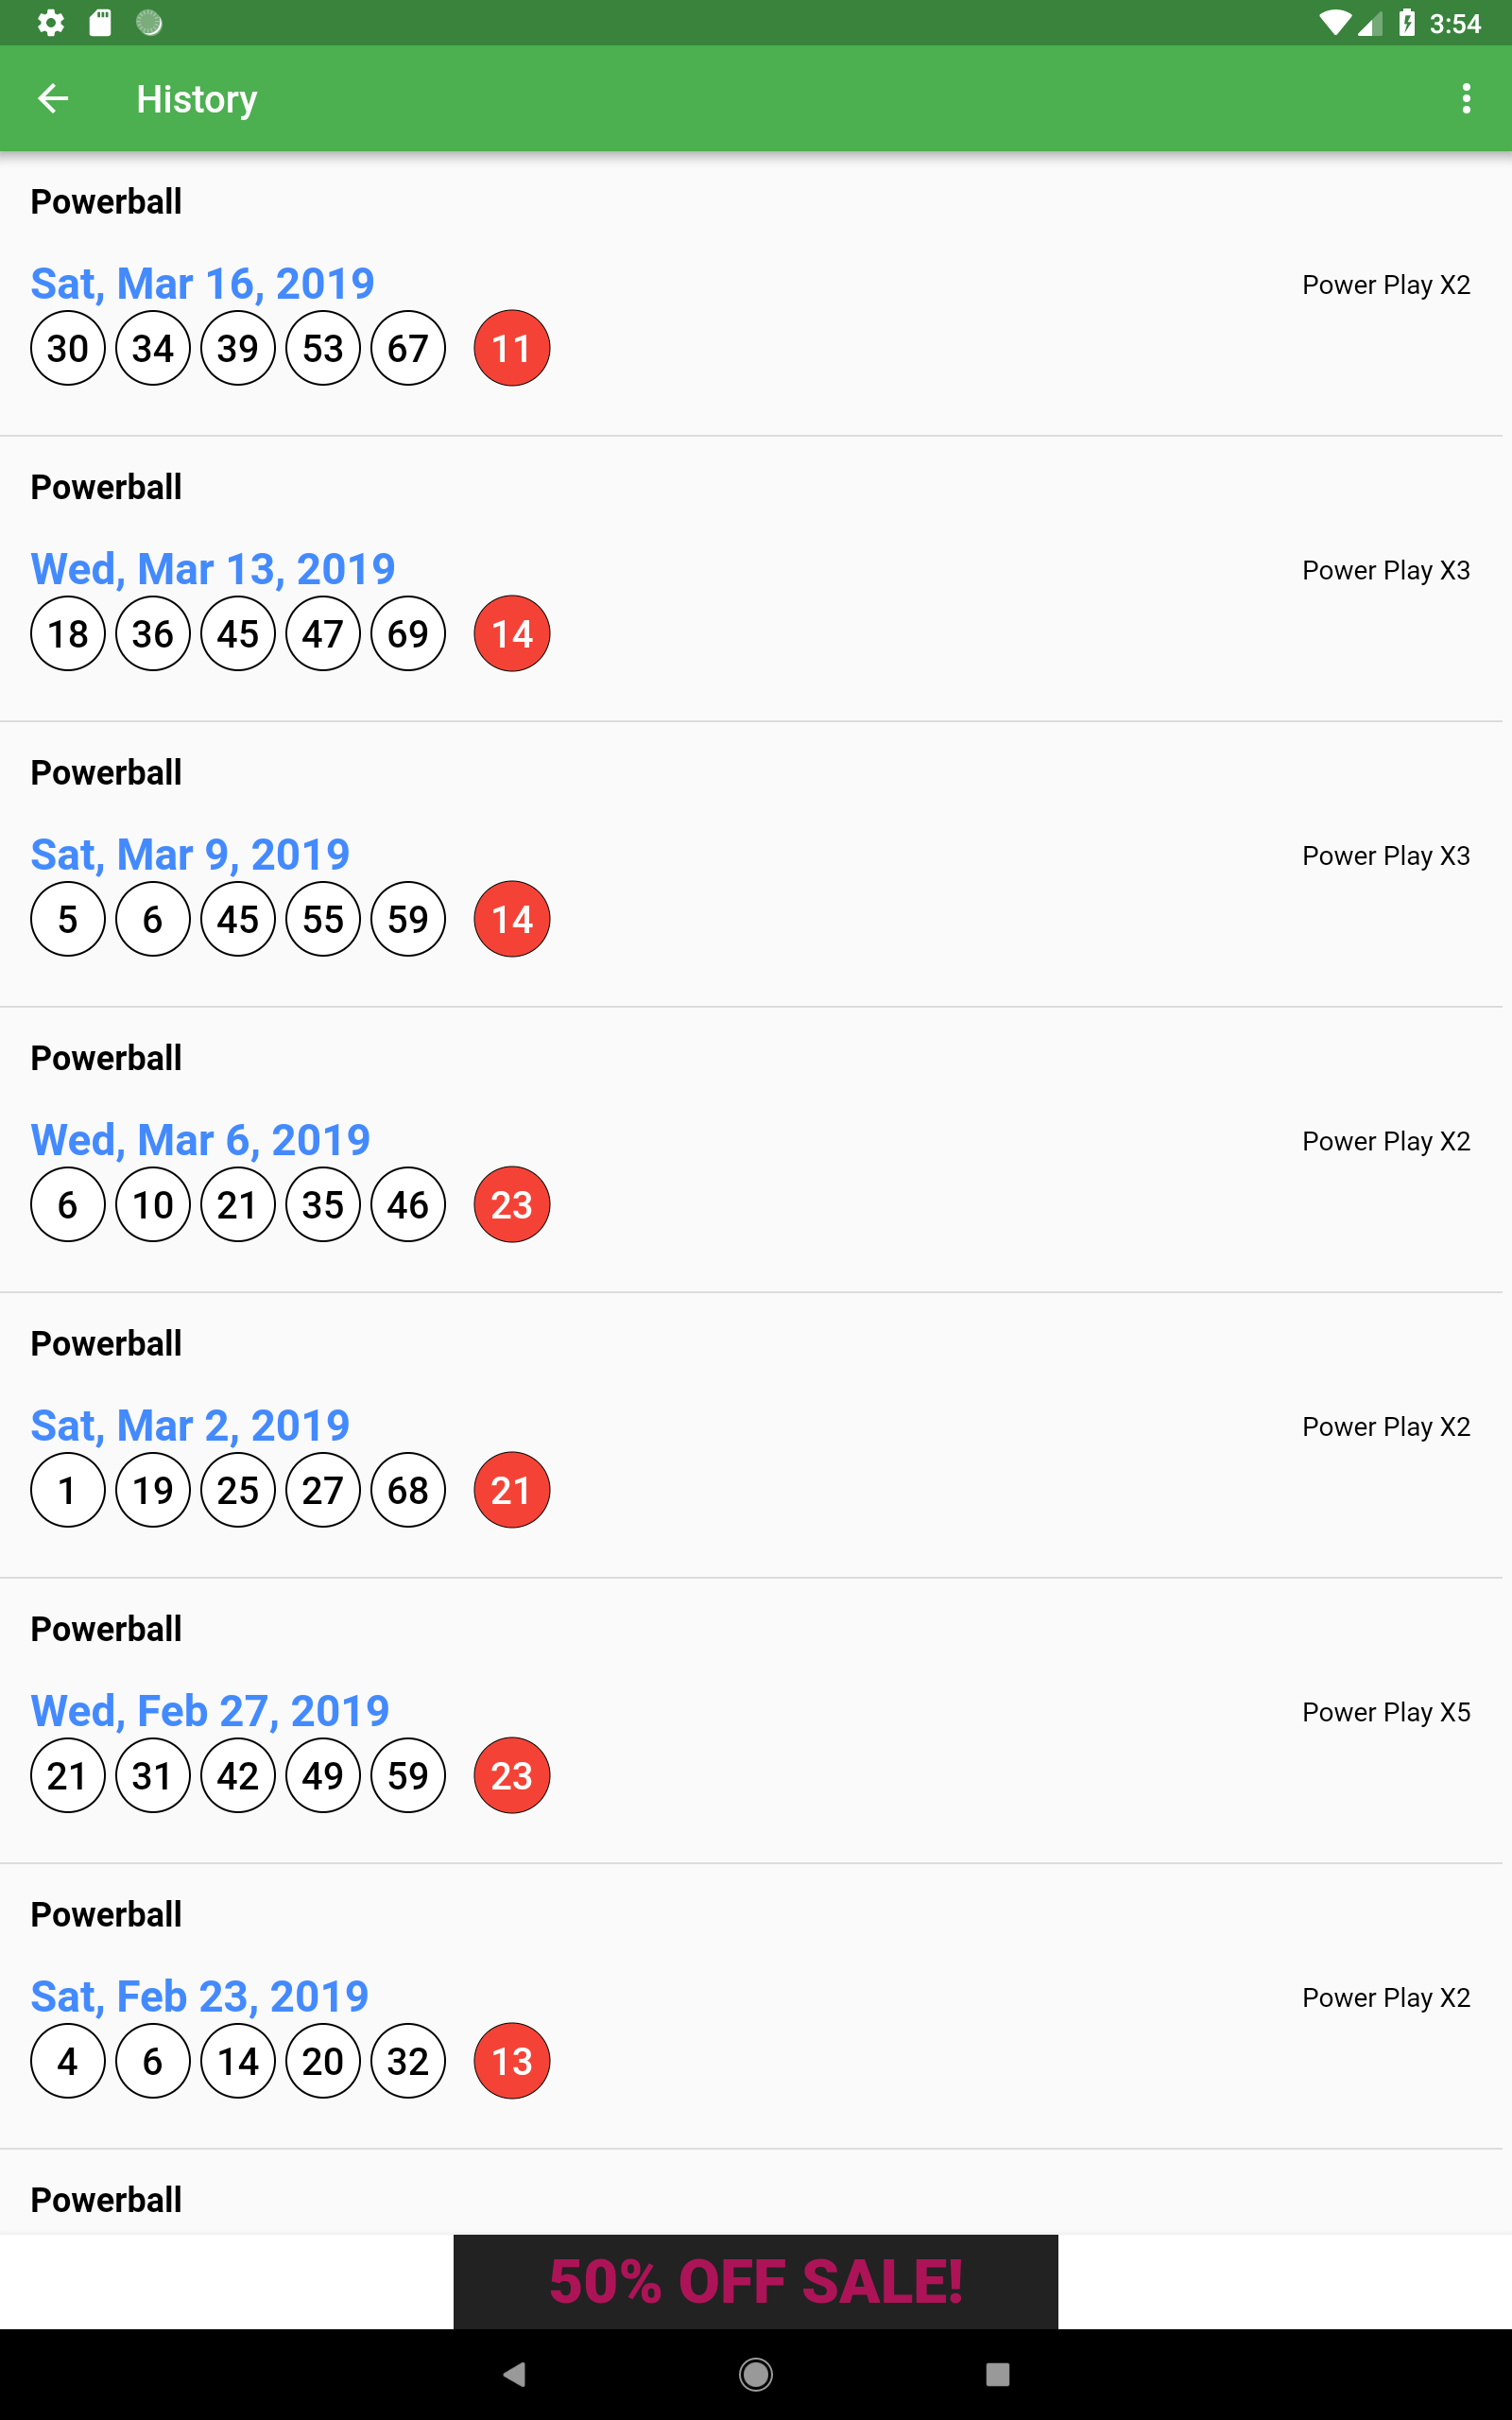Tap the 50% OFF SALE banner ad
The height and width of the screenshot is (2420, 1512).
pos(756,2282)
